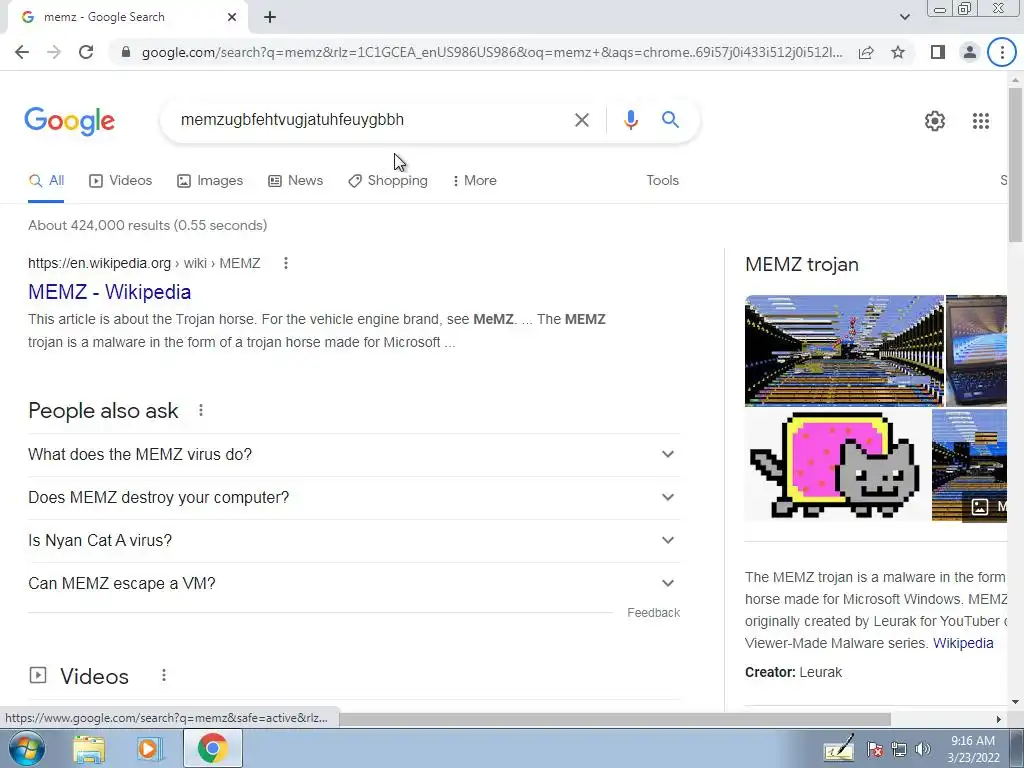1024x768 pixels.
Task: Switch to the News results tab
Action: coord(295,181)
